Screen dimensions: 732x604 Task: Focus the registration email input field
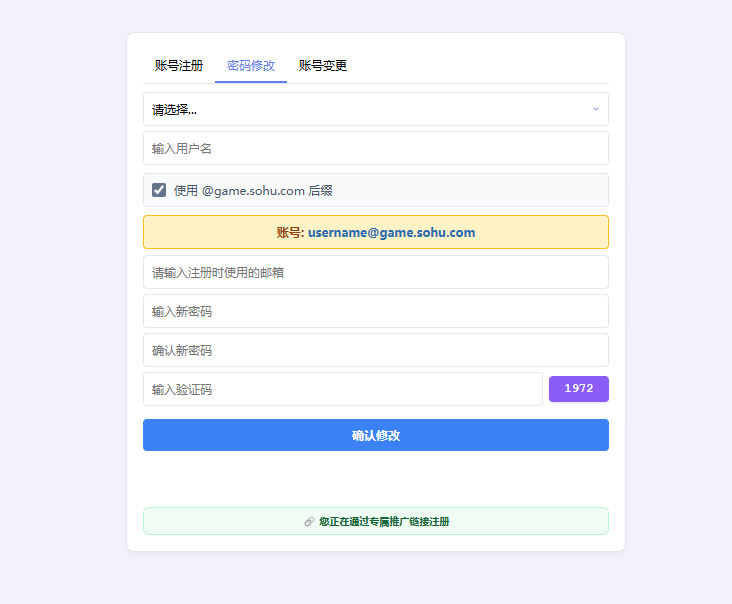[x=375, y=272]
